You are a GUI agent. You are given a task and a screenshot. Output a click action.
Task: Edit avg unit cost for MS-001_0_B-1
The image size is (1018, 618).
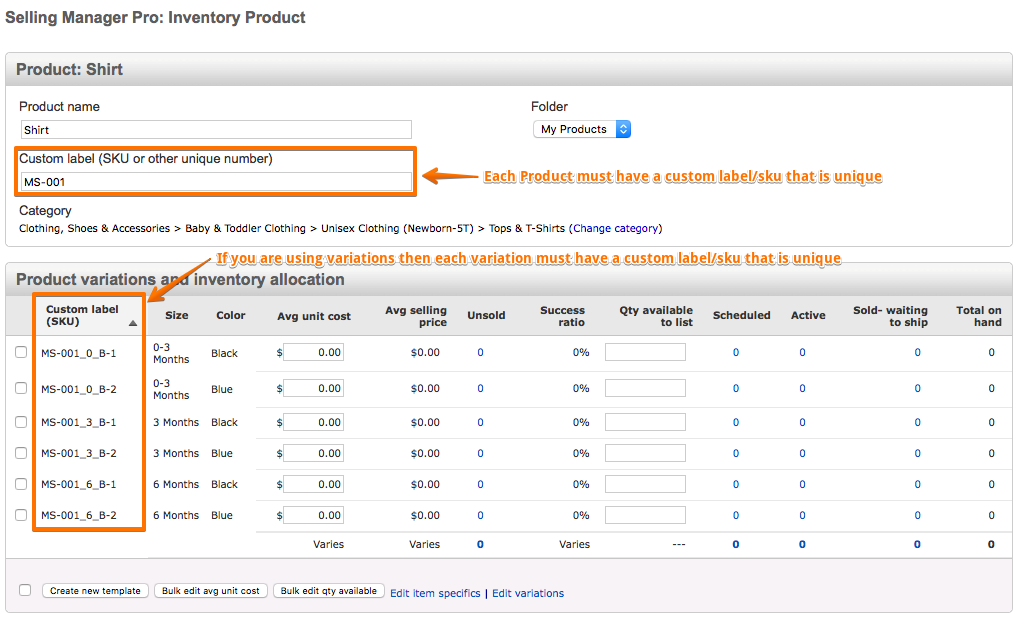(313, 352)
